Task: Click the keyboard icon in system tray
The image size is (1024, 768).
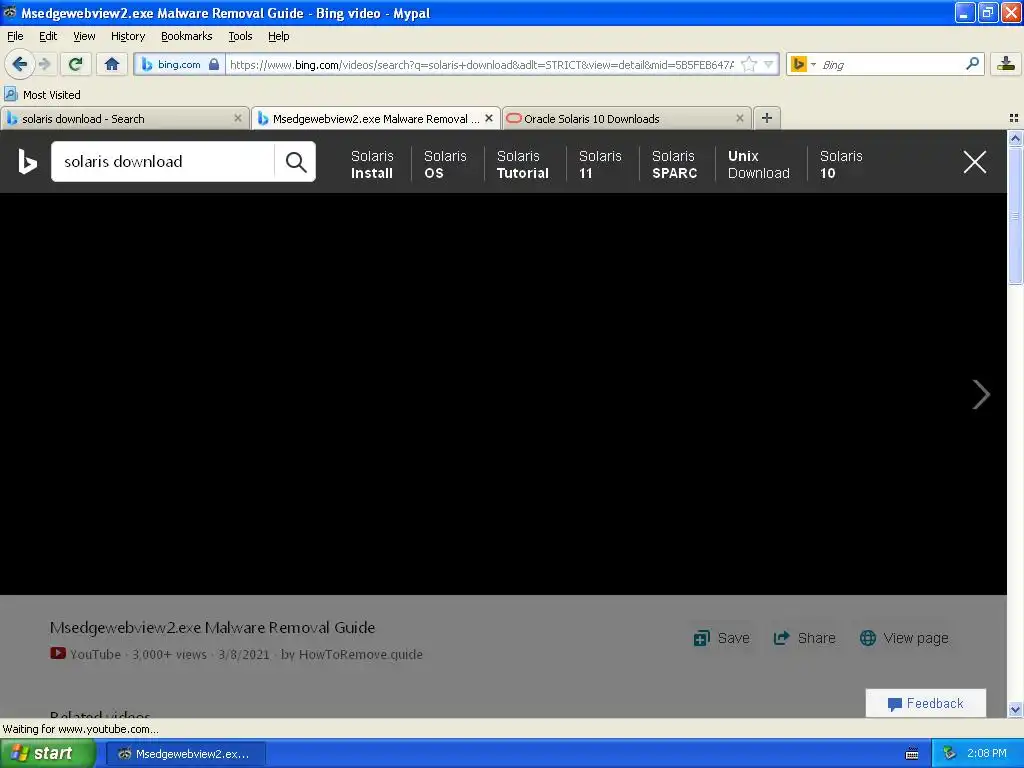Action: point(912,754)
